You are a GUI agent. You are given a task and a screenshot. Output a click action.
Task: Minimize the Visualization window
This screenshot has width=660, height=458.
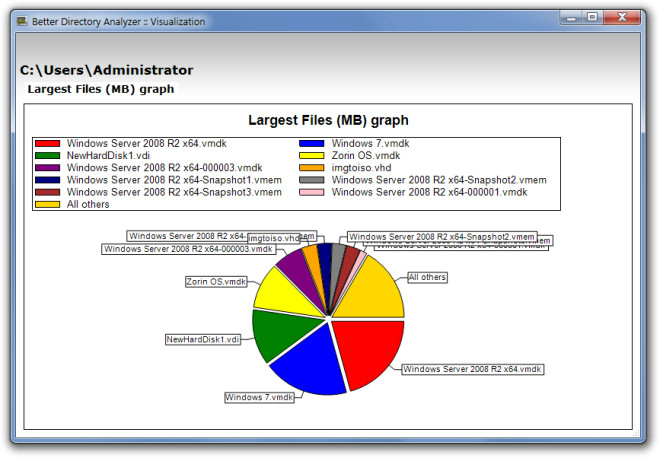pos(571,18)
